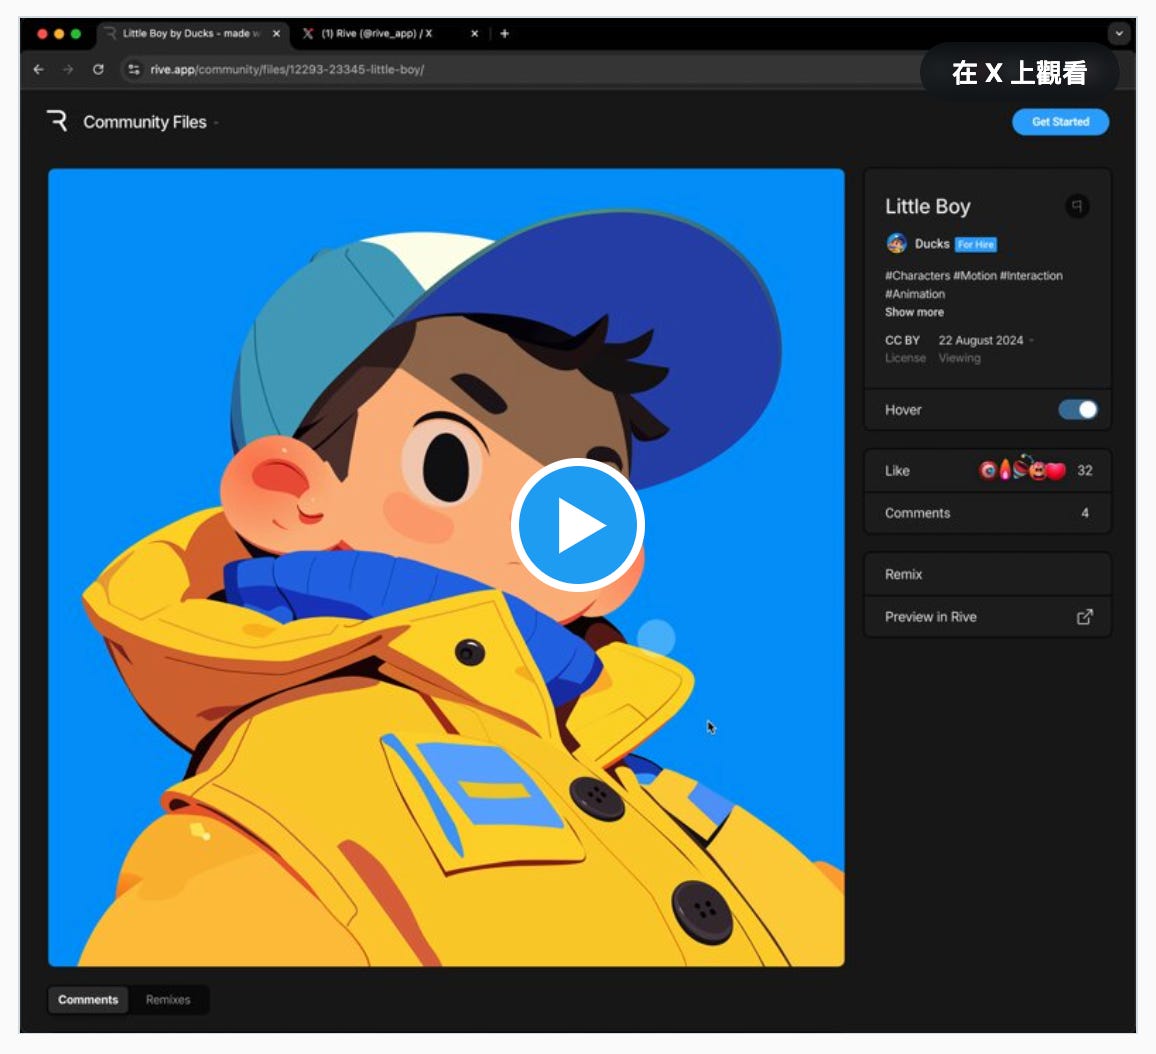Click the site settings icon in address bar
The width and height of the screenshot is (1156, 1054).
[133, 69]
